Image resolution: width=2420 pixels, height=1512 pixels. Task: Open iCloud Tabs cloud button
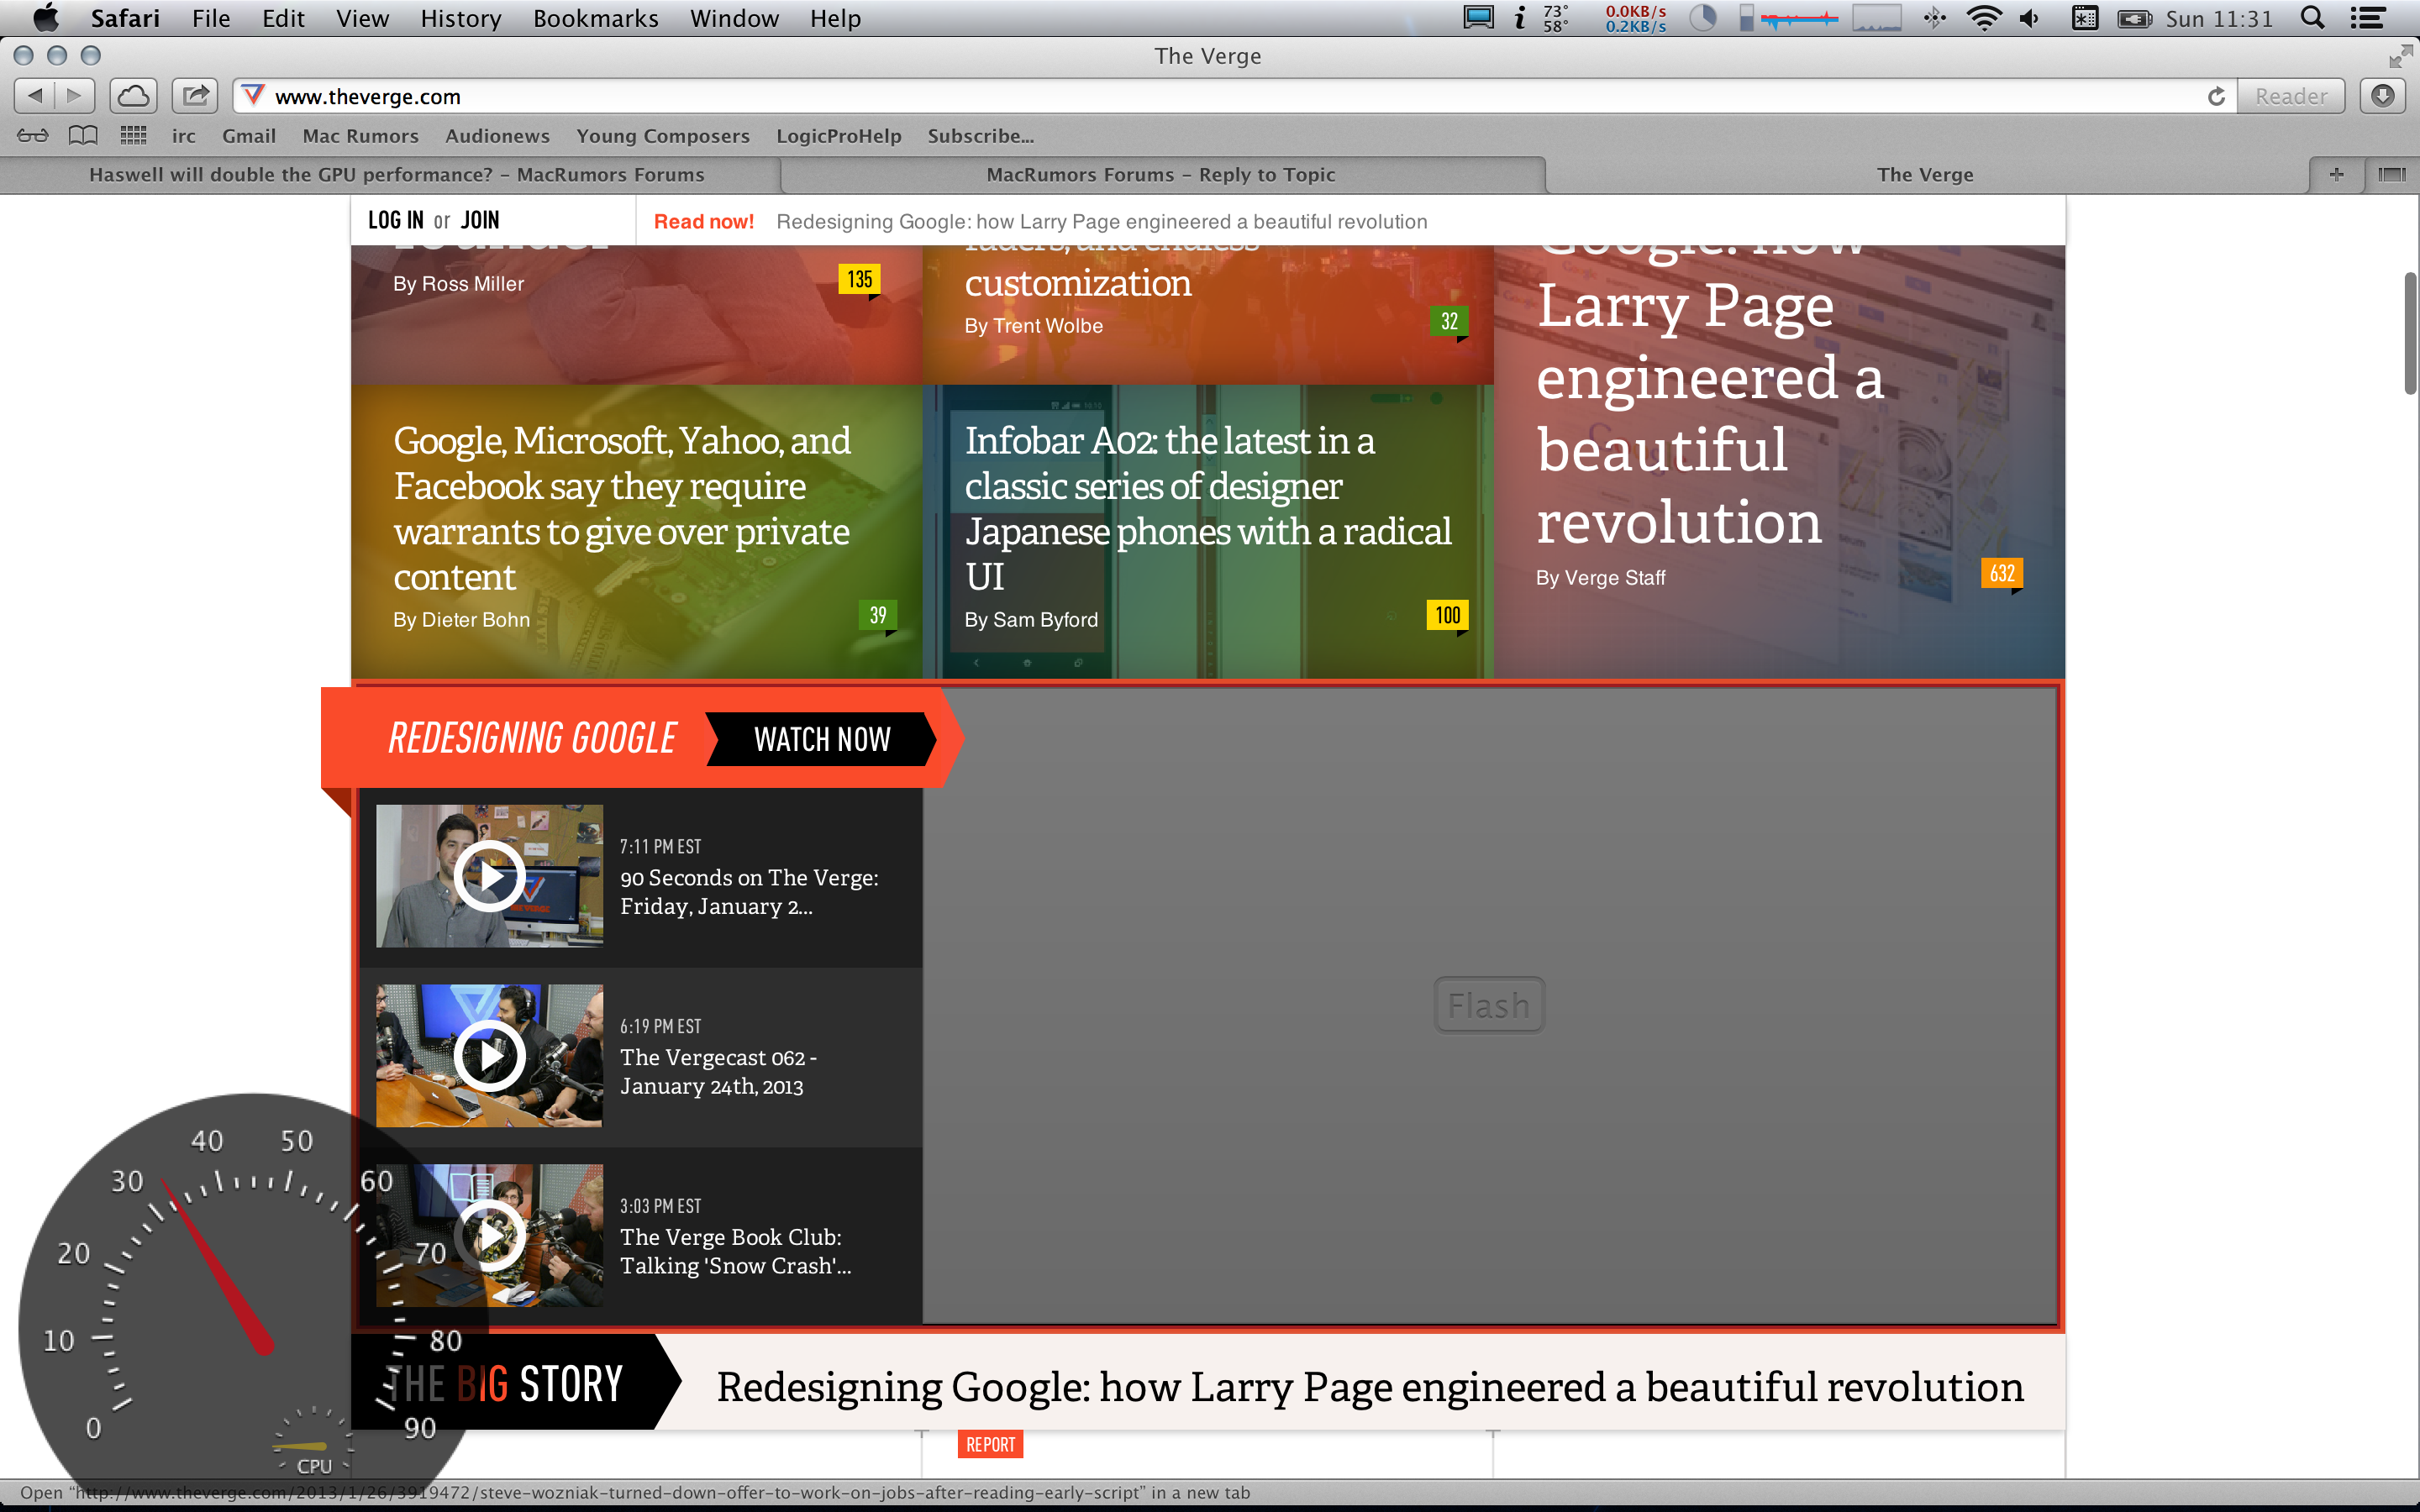[133, 96]
